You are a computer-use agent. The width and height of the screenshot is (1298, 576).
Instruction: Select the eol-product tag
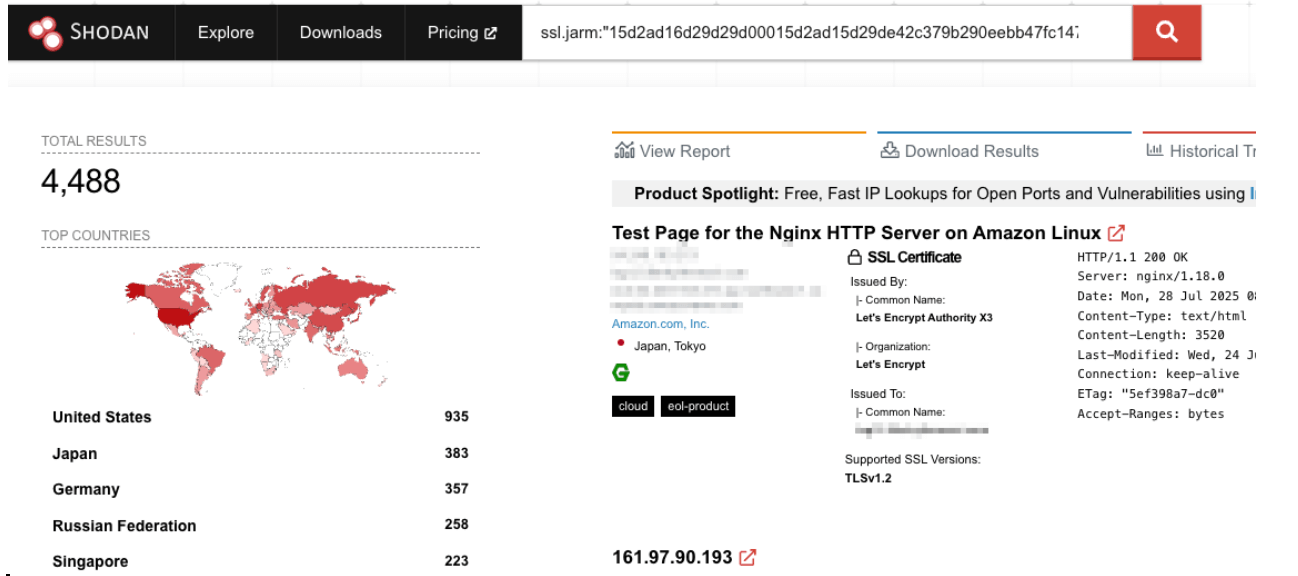coord(698,406)
